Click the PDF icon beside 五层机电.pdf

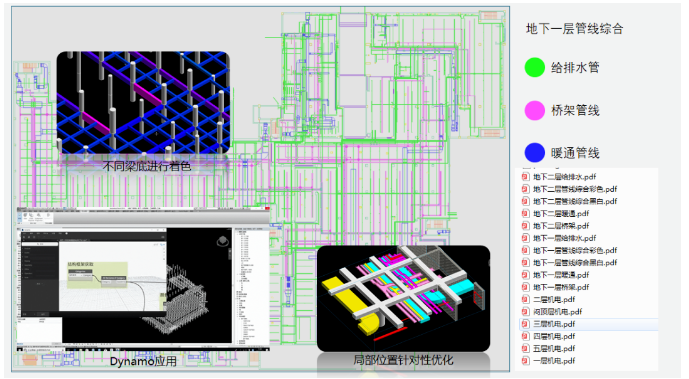point(525,349)
